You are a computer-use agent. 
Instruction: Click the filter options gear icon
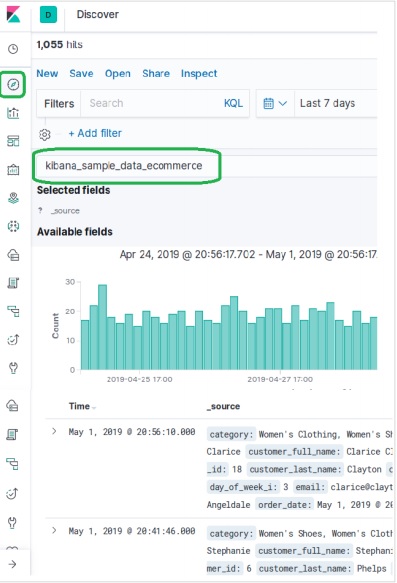pos(45,134)
